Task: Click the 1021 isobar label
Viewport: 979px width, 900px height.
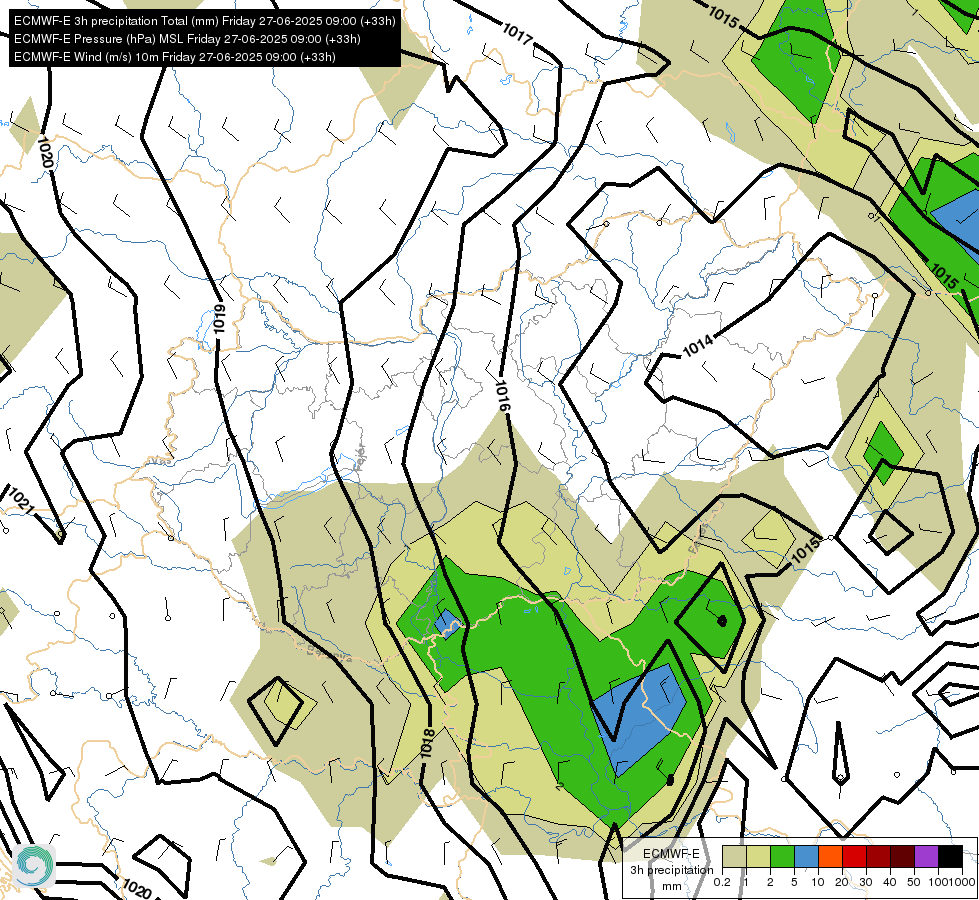Action: 20,499
